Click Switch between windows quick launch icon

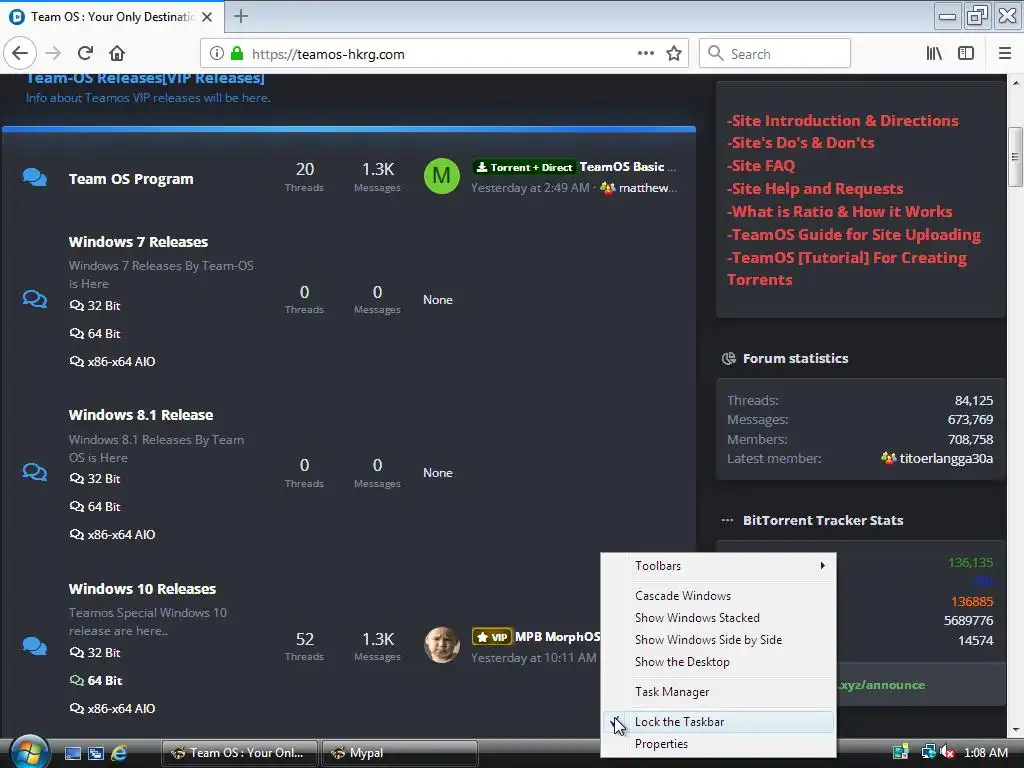96,753
